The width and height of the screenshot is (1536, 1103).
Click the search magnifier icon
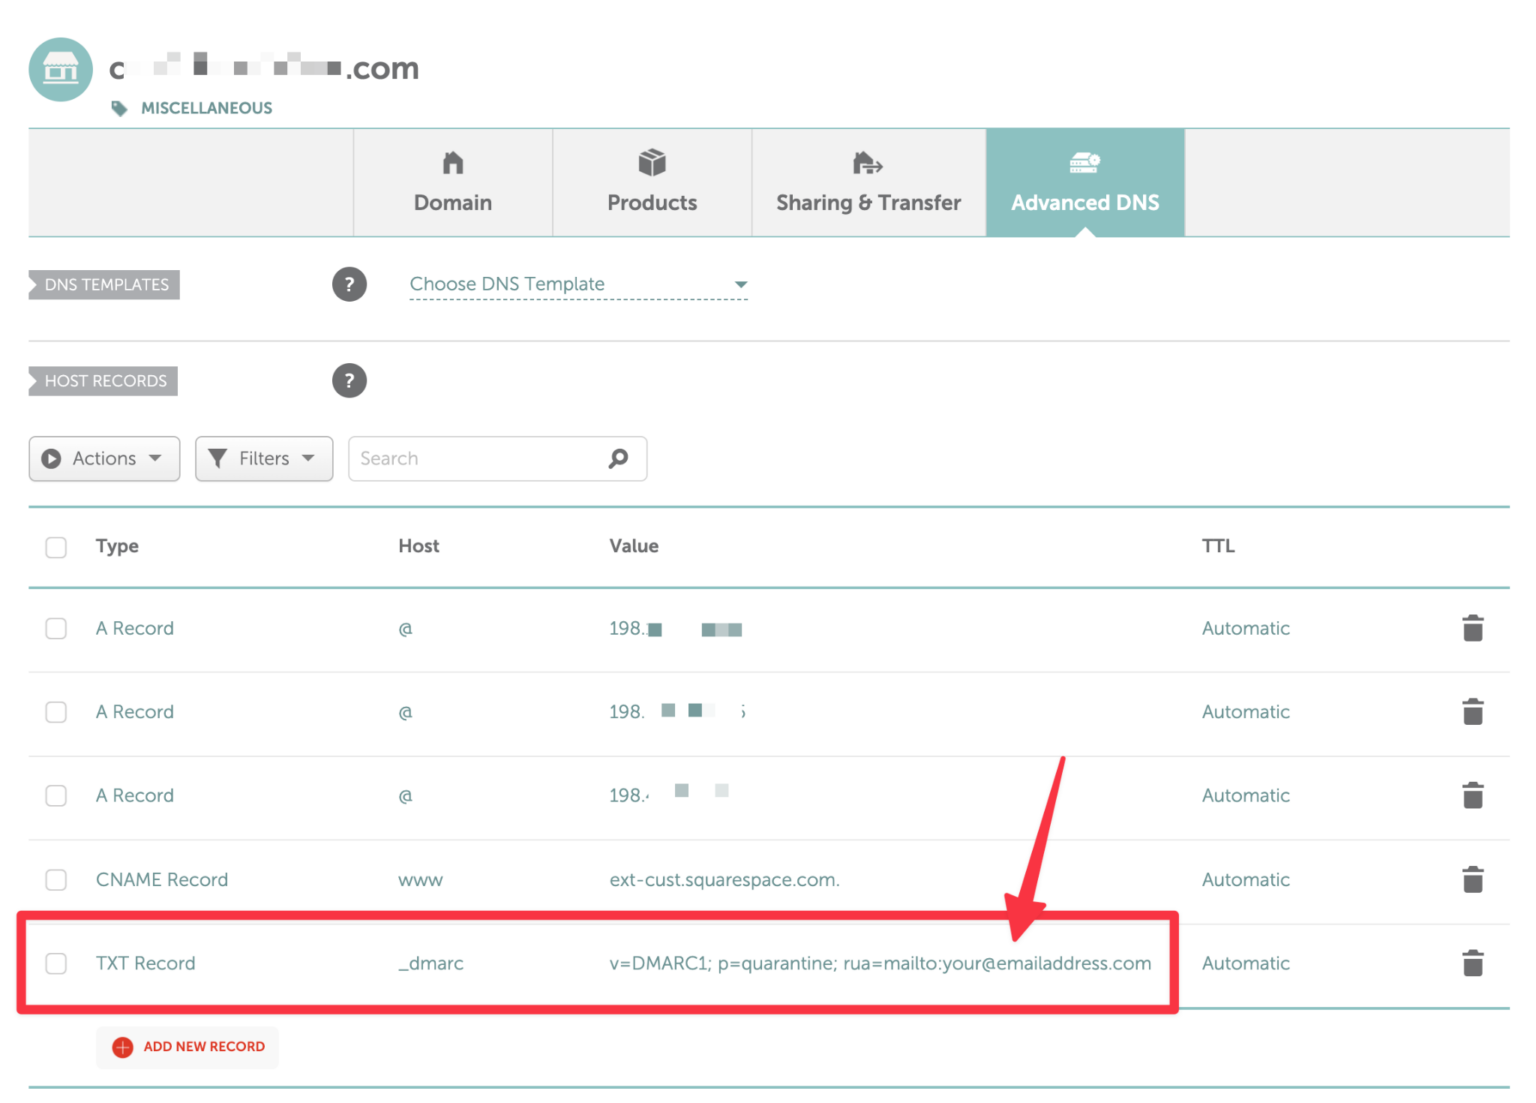point(618,458)
